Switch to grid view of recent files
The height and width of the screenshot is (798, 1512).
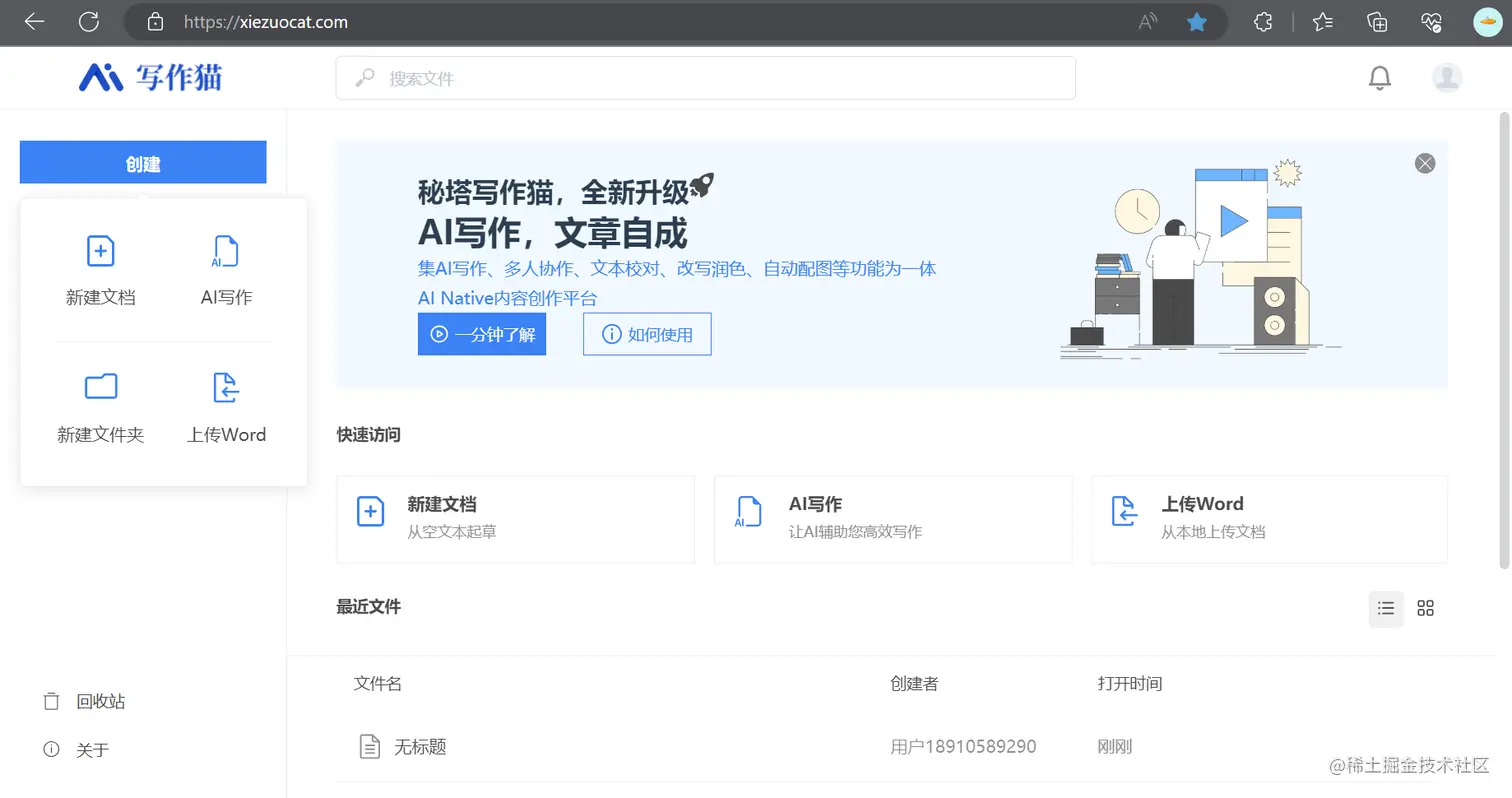coord(1426,608)
